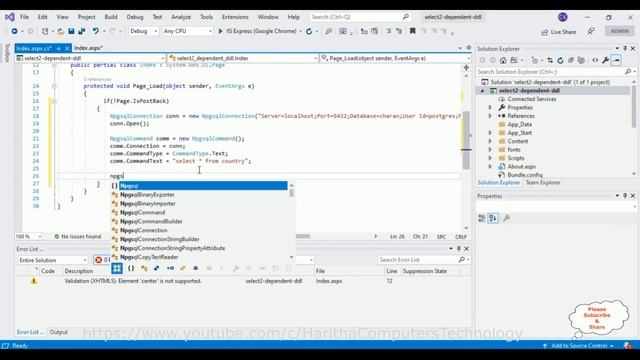Click the notifications icon in status bar

click(x=627, y=346)
